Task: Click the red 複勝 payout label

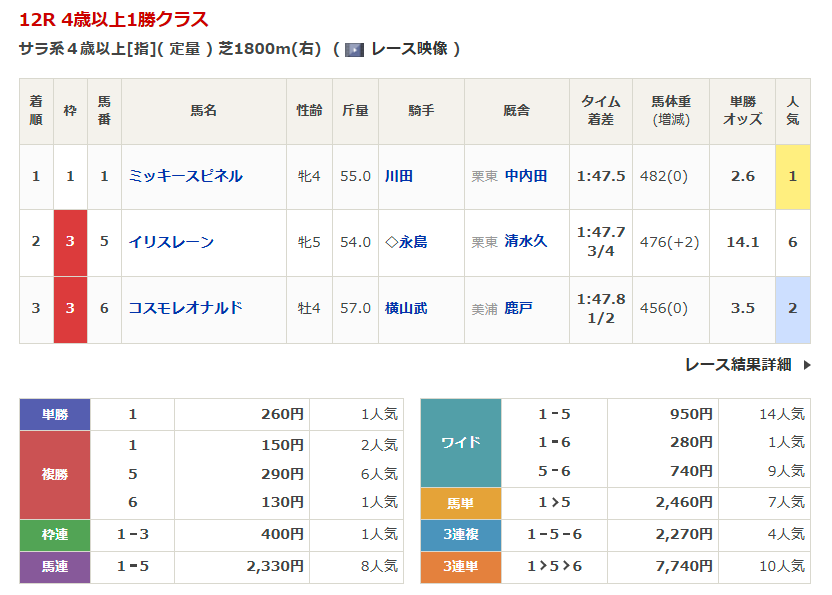Action: pyautogui.click(x=55, y=475)
